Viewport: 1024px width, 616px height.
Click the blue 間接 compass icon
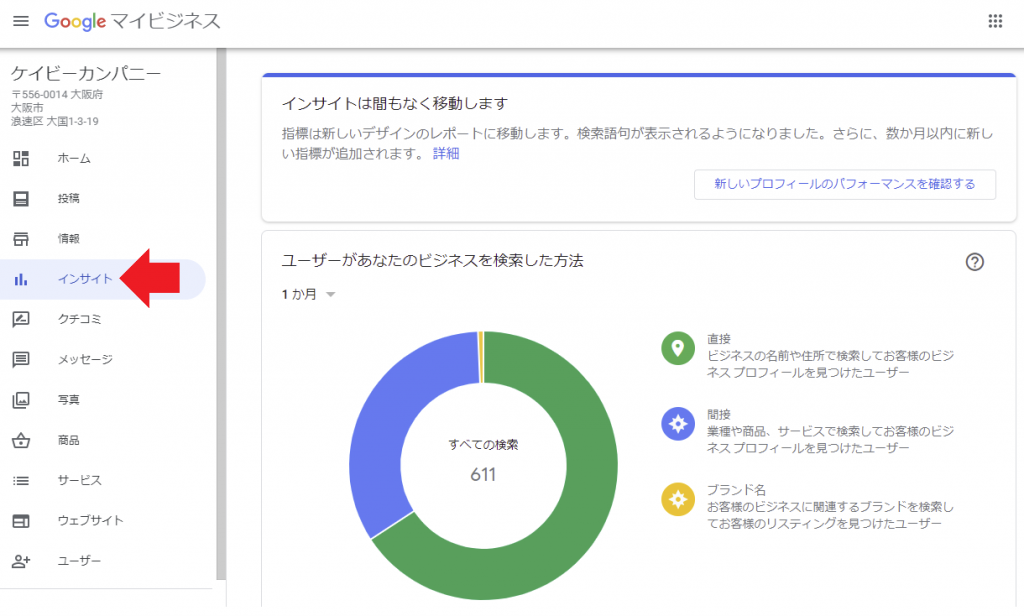678,423
